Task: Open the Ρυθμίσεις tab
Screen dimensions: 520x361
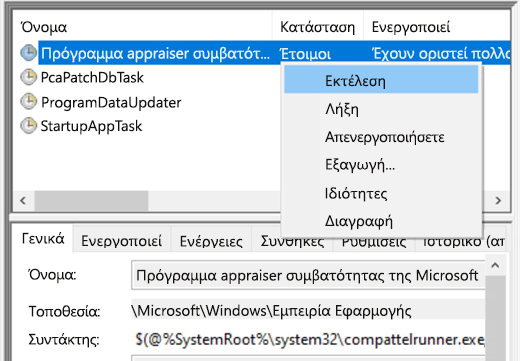Action: 374,242
